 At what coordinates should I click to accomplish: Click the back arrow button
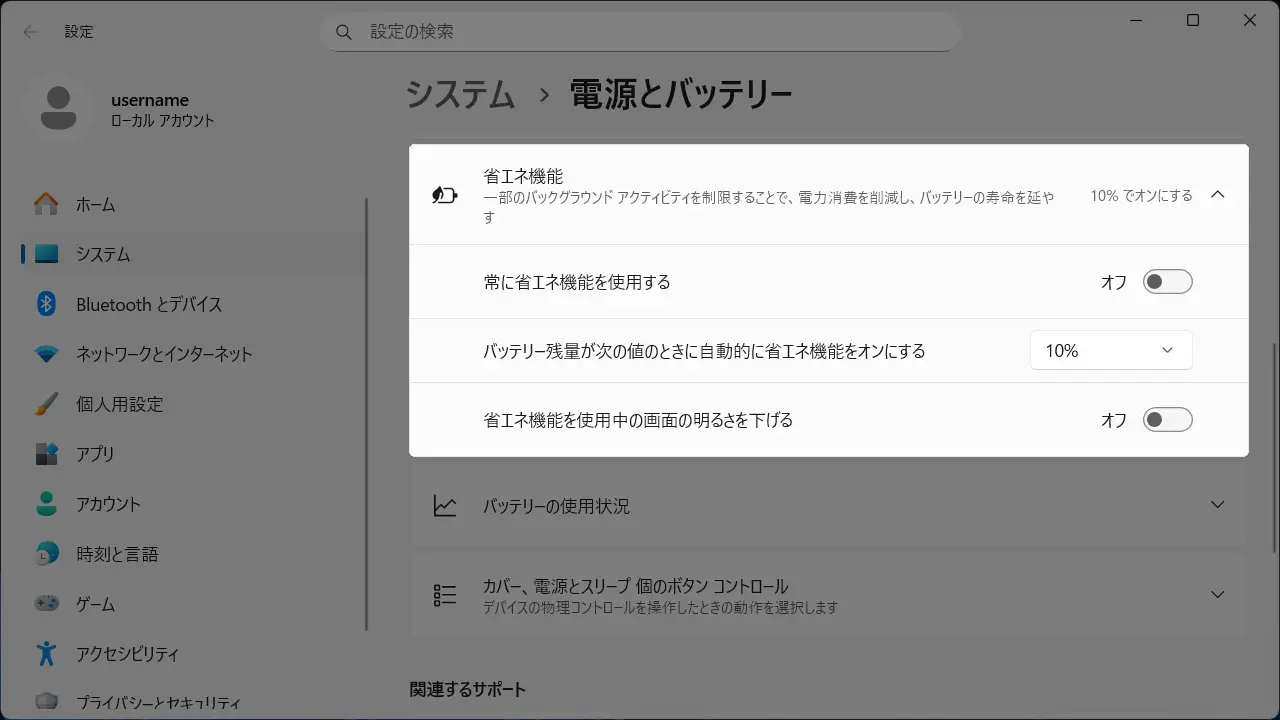(x=31, y=32)
